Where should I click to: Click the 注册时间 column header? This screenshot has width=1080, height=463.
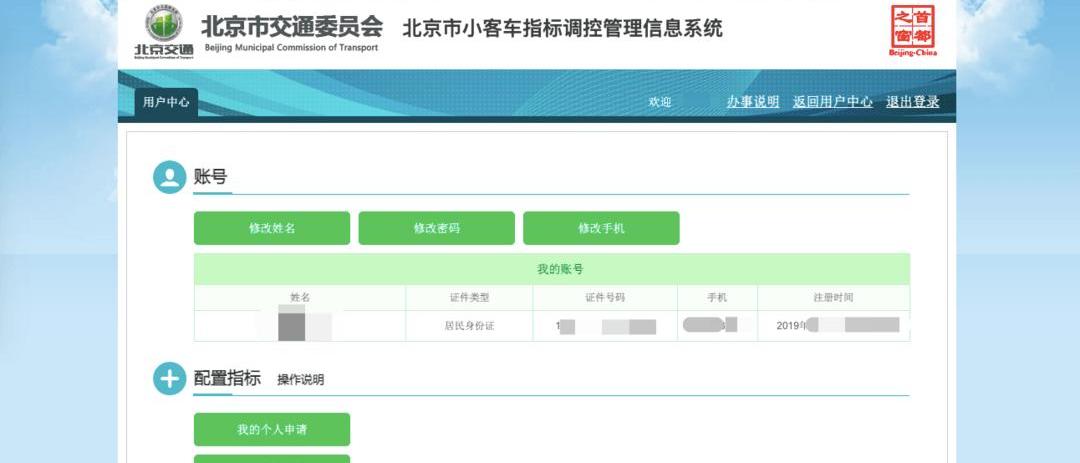(833, 298)
